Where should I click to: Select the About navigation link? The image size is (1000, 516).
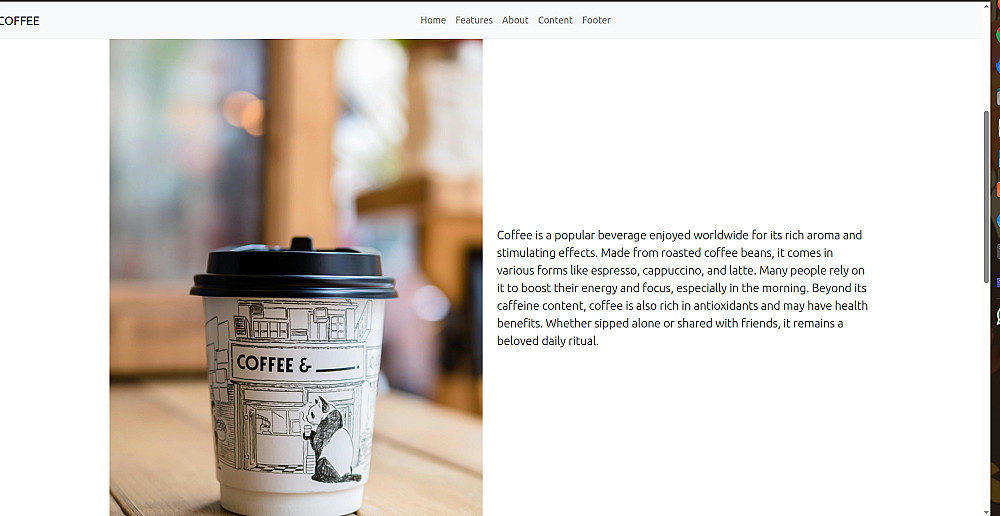tap(515, 20)
